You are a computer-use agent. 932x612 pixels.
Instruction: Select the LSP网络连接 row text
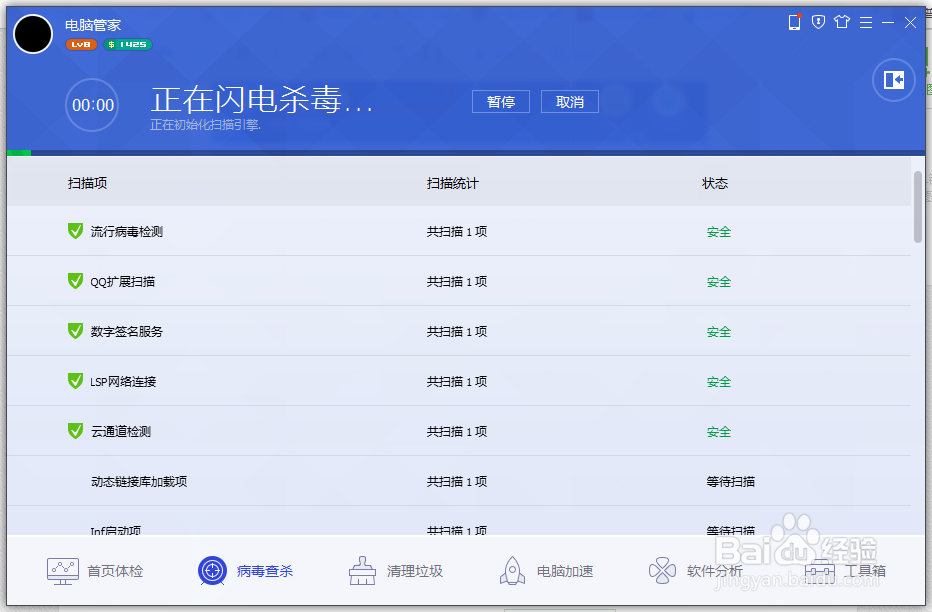tap(123, 381)
